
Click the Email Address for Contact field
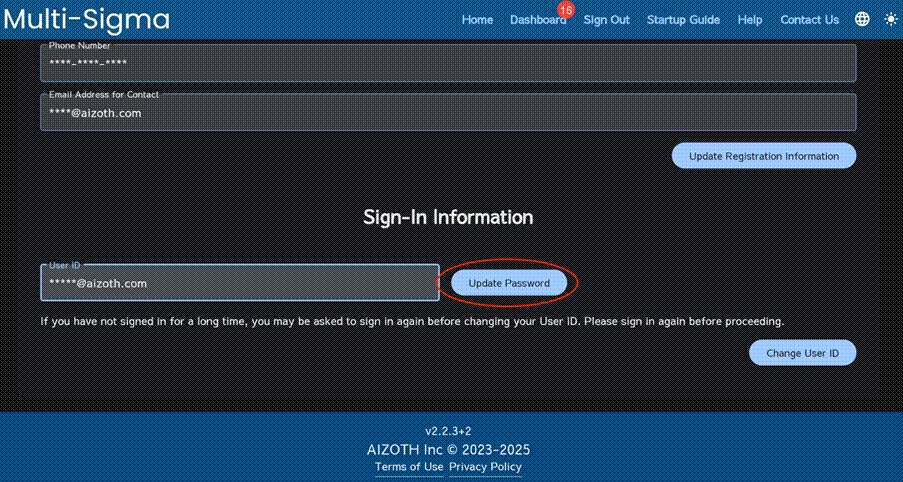(447, 113)
